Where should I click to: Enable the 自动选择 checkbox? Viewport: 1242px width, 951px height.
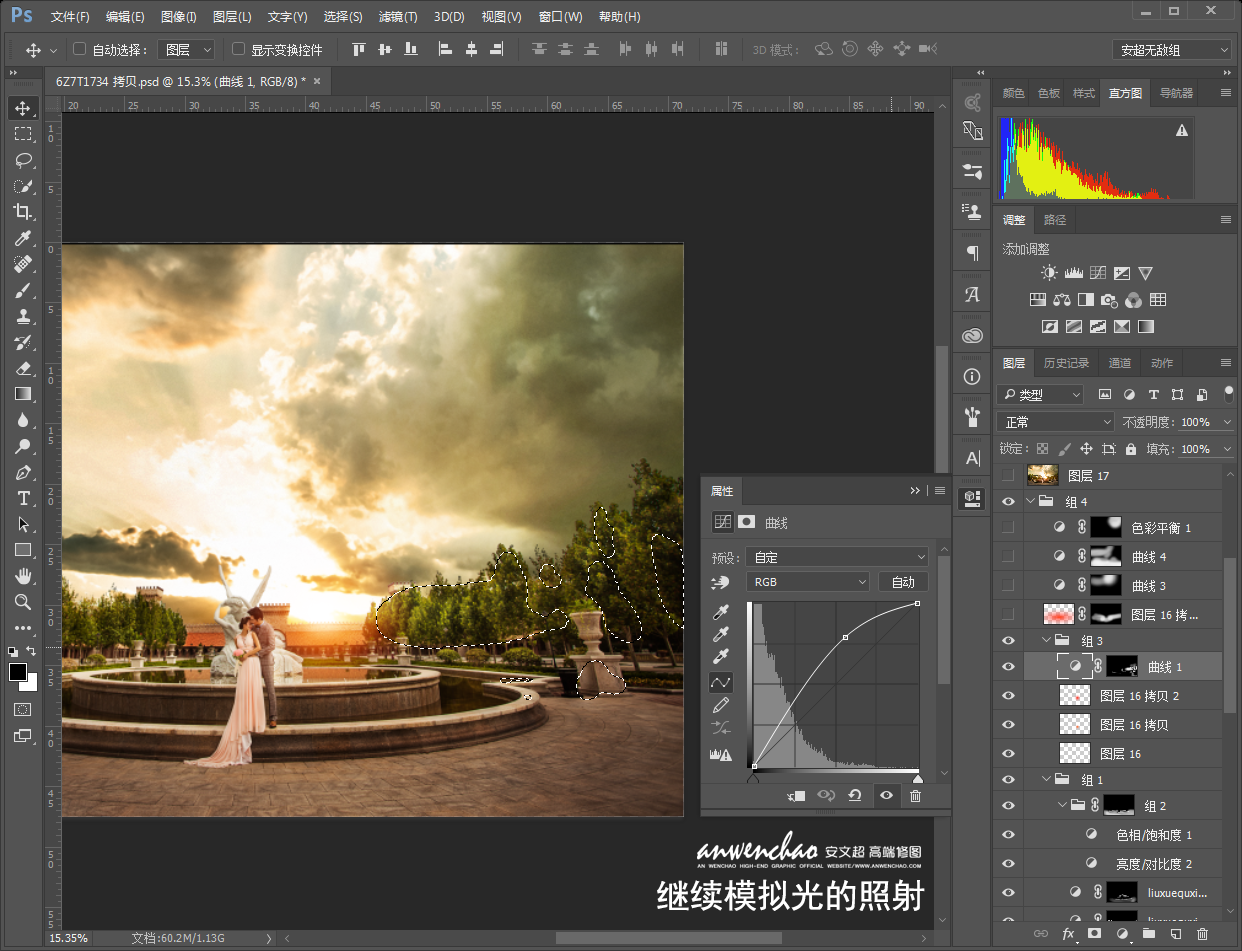tap(80, 49)
